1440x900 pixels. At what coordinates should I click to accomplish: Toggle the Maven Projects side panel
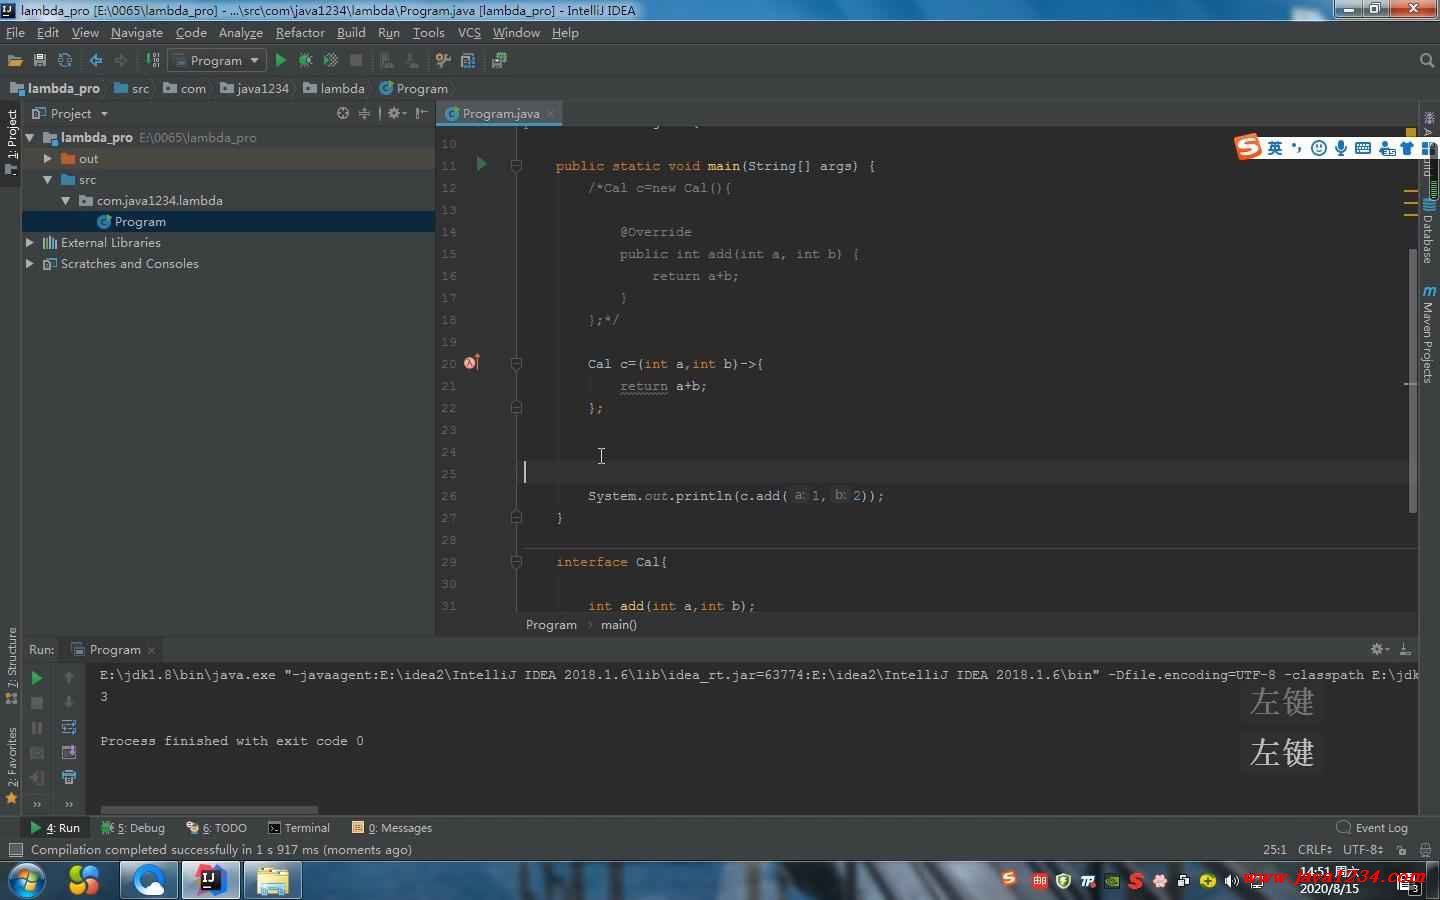(x=1428, y=333)
